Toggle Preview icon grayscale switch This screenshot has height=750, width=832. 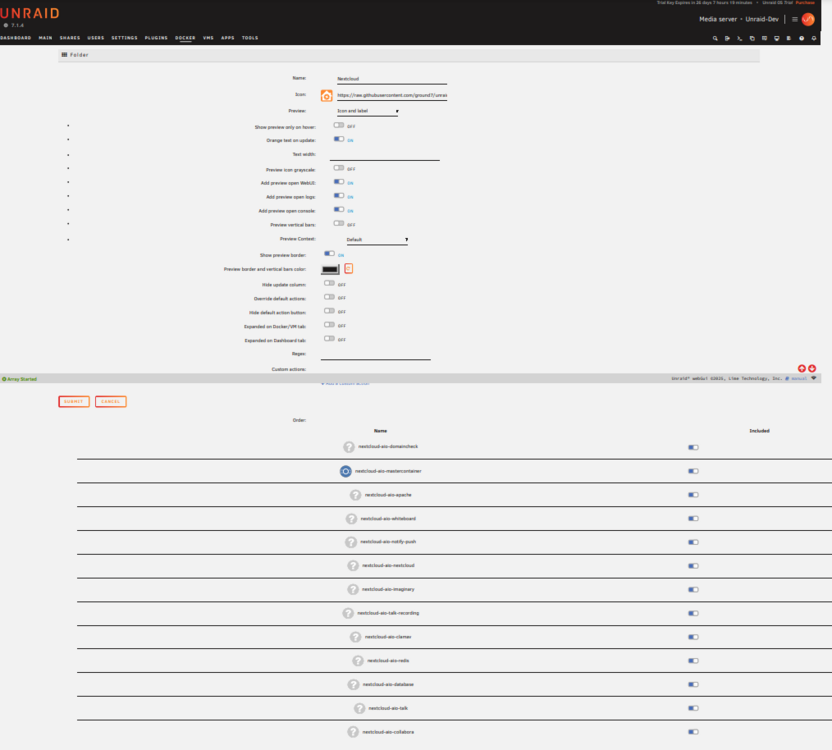point(339,168)
